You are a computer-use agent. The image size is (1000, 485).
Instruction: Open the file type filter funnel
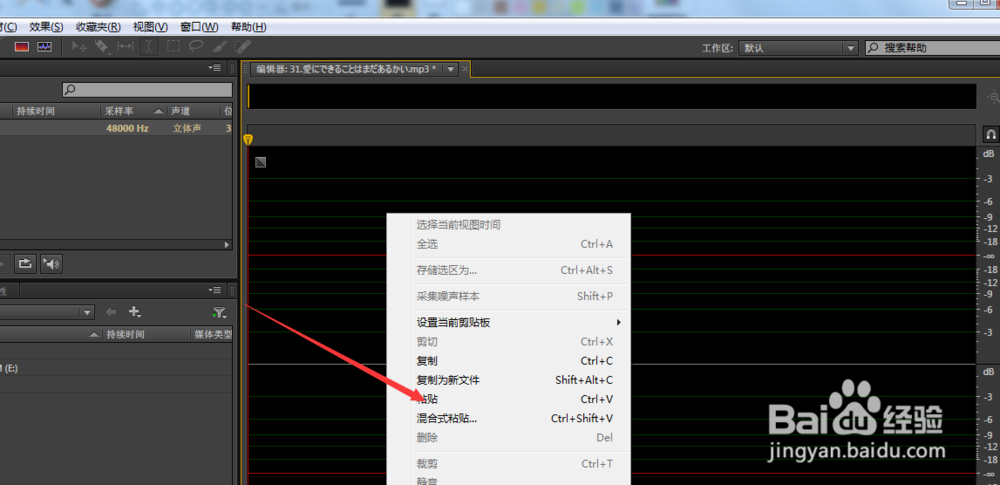click(x=219, y=312)
